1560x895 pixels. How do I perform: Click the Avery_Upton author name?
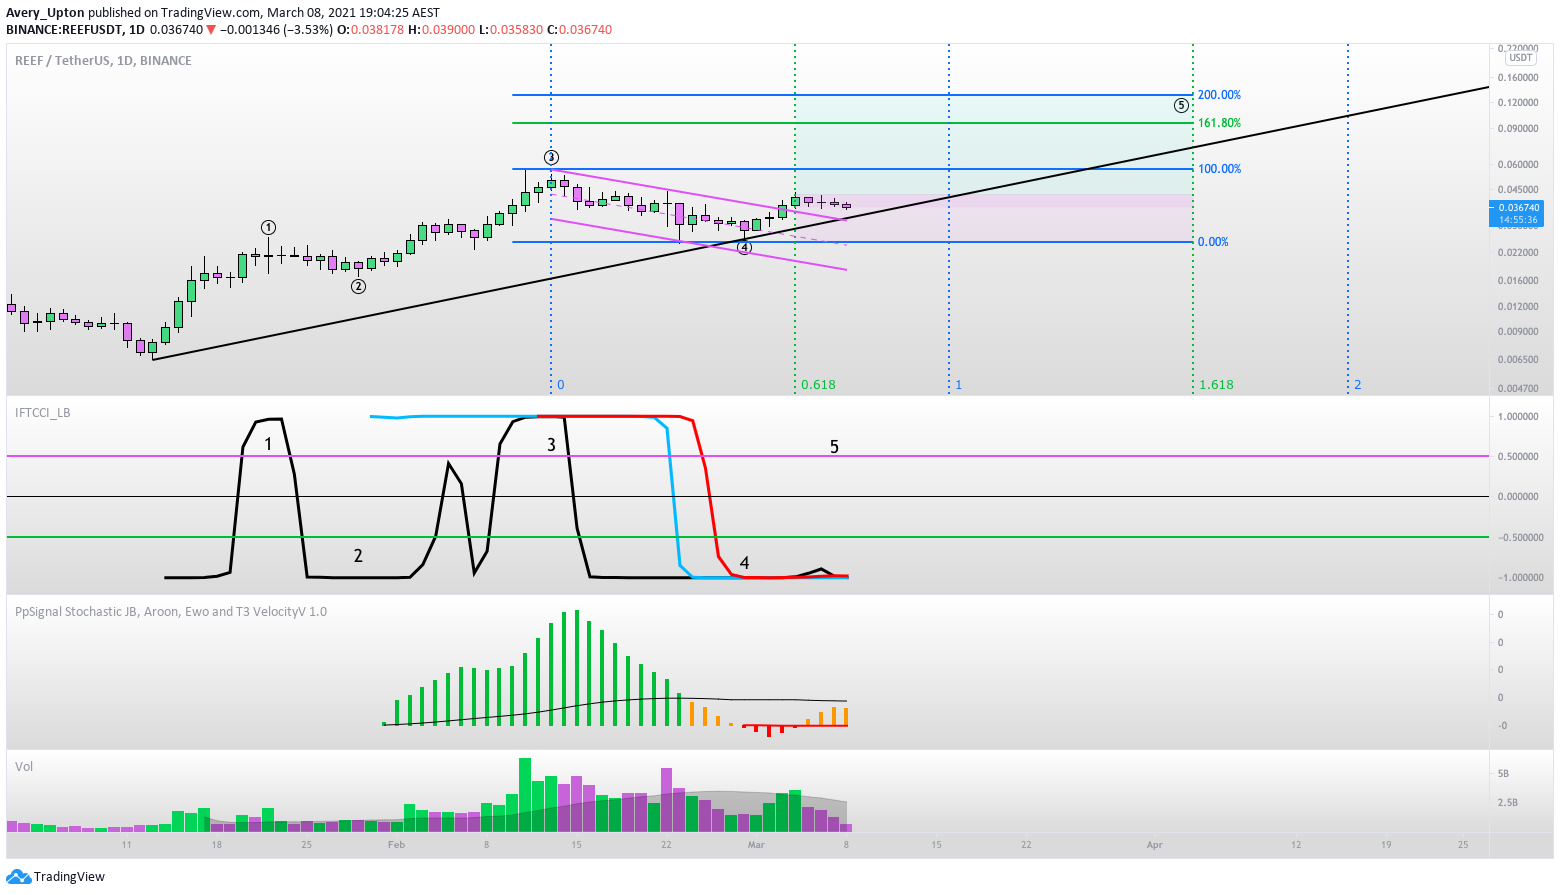pyautogui.click(x=45, y=13)
